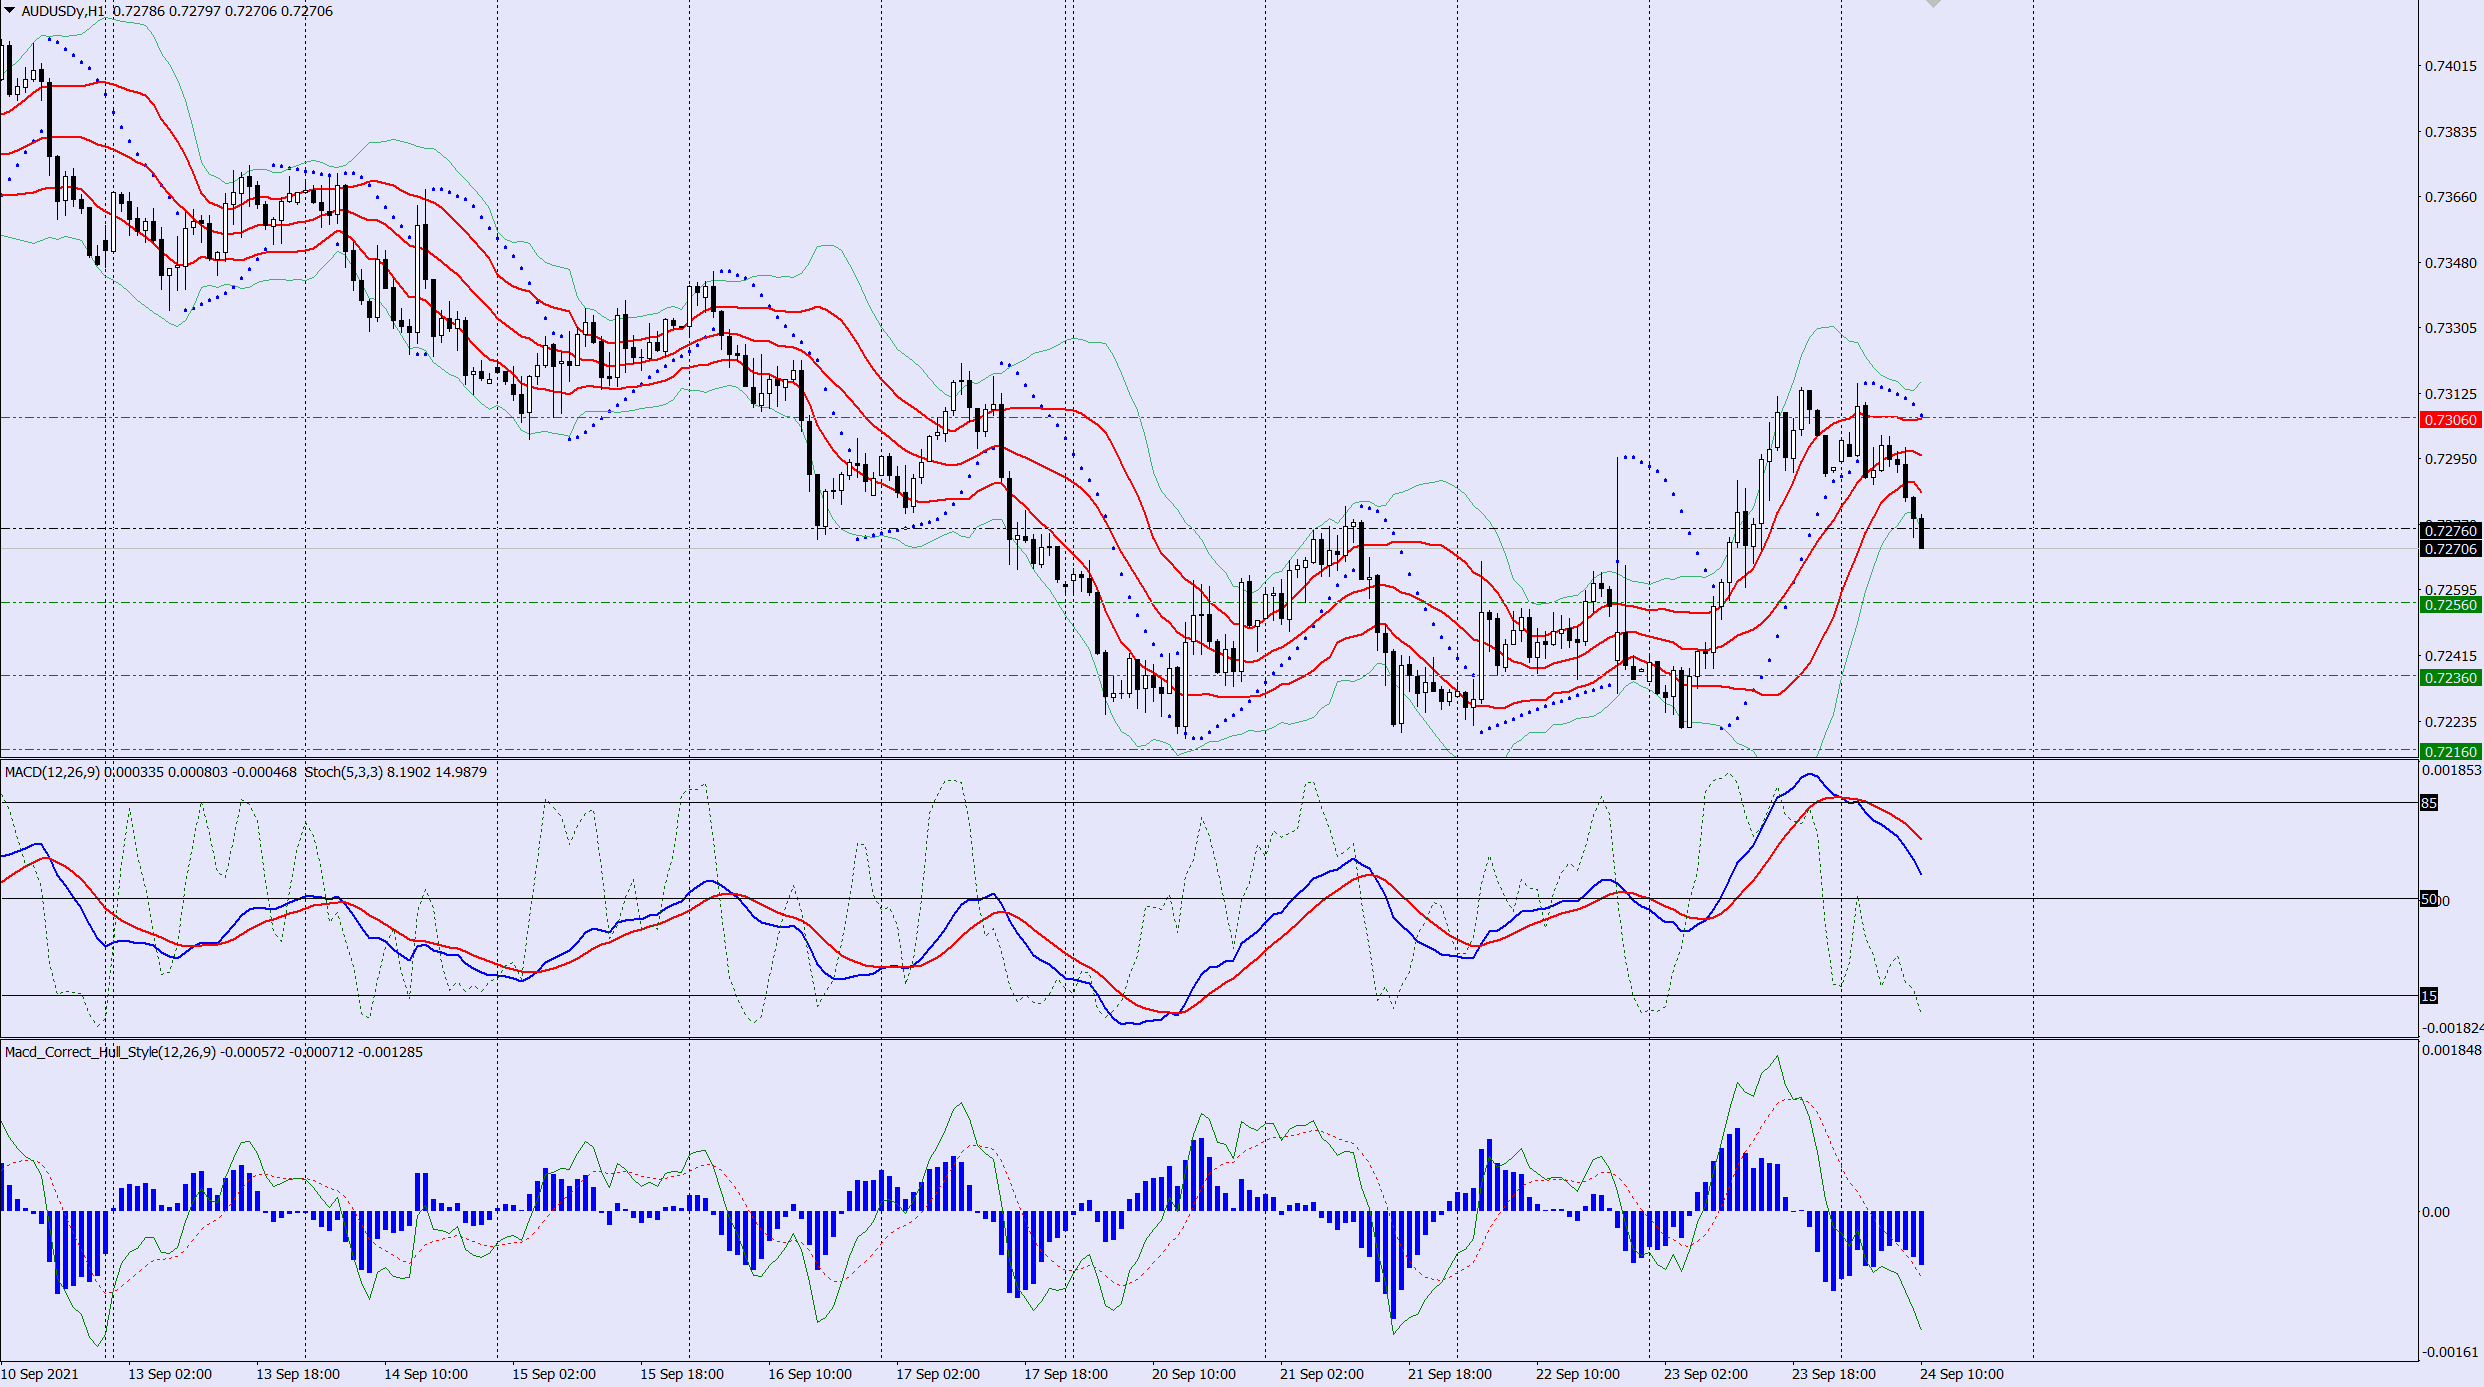
Task: Click the 0.72950 price scale label
Action: pos(2450,459)
